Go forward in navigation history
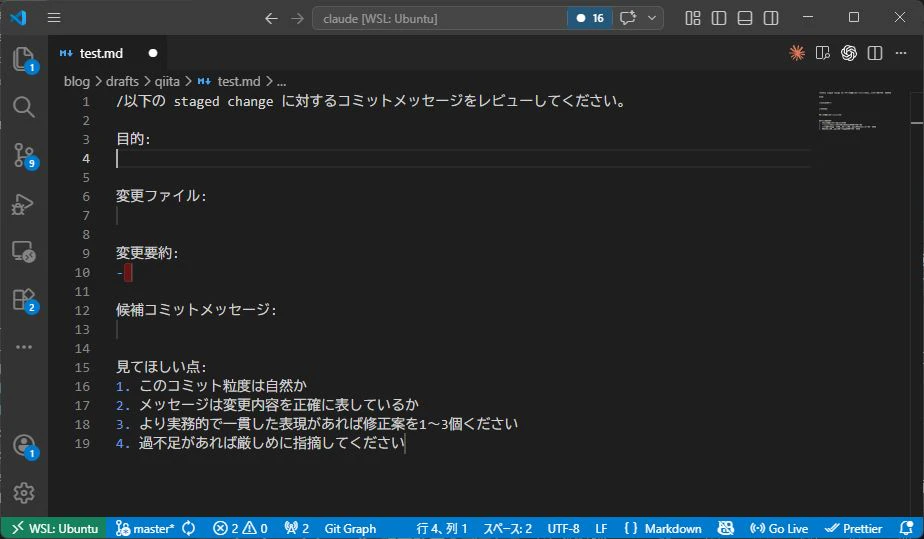This screenshot has width=924, height=539. point(297,18)
